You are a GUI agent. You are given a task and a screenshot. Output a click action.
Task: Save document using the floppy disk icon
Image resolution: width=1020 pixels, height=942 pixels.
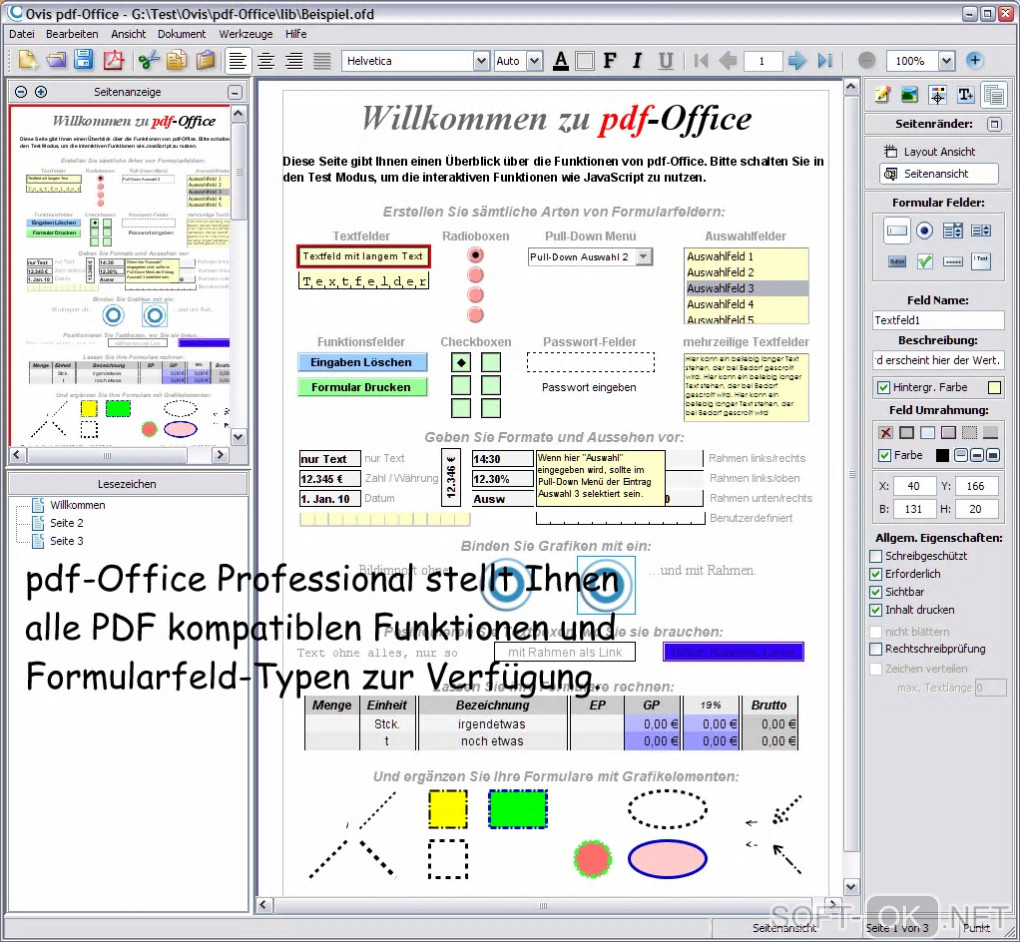(x=84, y=61)
